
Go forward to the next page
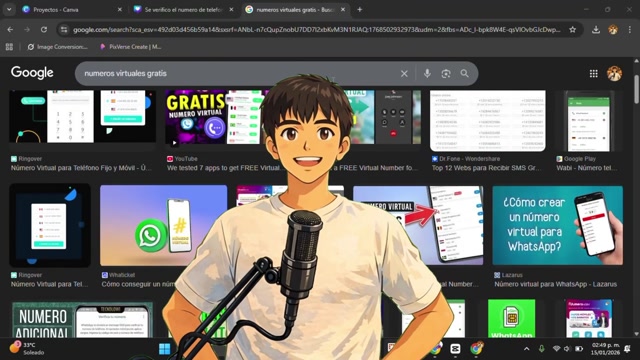pos(27,29)
